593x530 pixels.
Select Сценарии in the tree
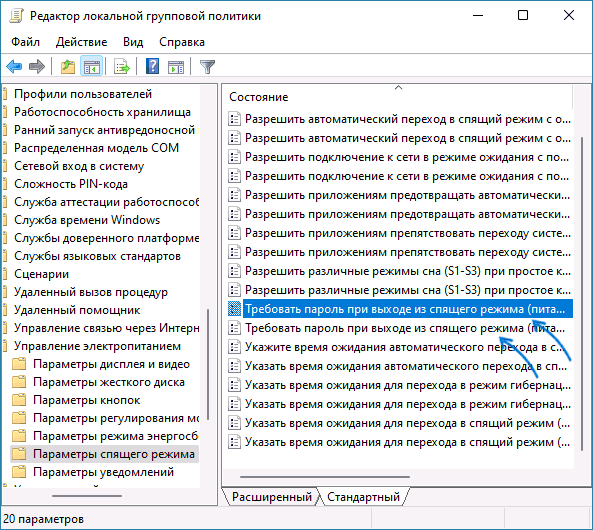(42, 274)
